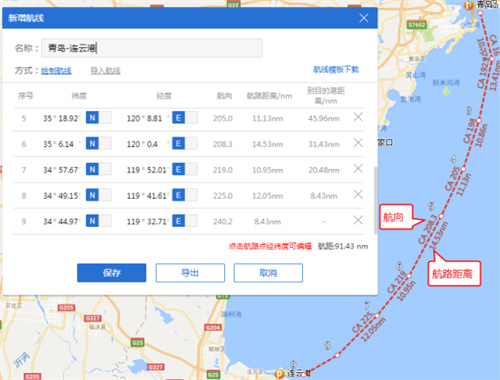Edit latitude 34° 44.97' in row 9
The height and width of the screenshot is (380, 500).
tap(62, 222)
